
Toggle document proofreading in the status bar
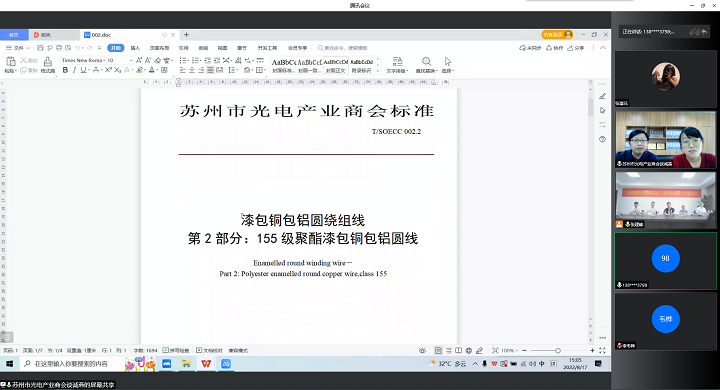[x=209, y=350]
